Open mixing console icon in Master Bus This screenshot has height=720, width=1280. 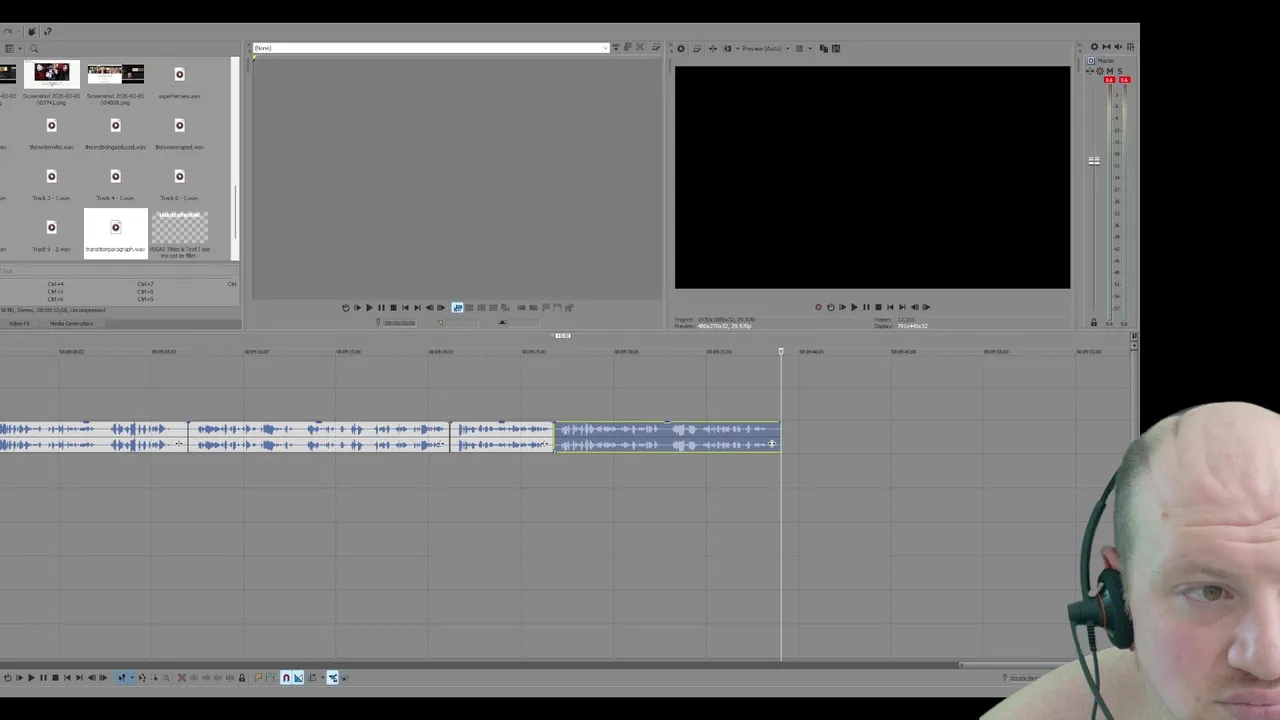1130,46
